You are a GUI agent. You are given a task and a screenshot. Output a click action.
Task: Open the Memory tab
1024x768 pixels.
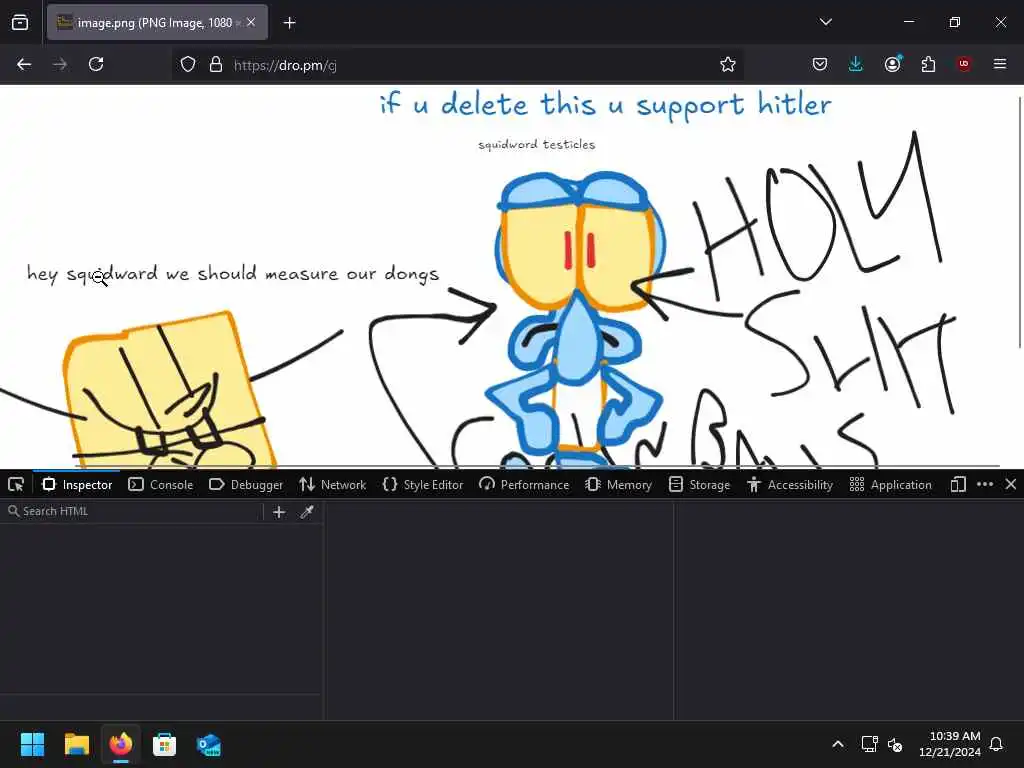click(618, 485)
